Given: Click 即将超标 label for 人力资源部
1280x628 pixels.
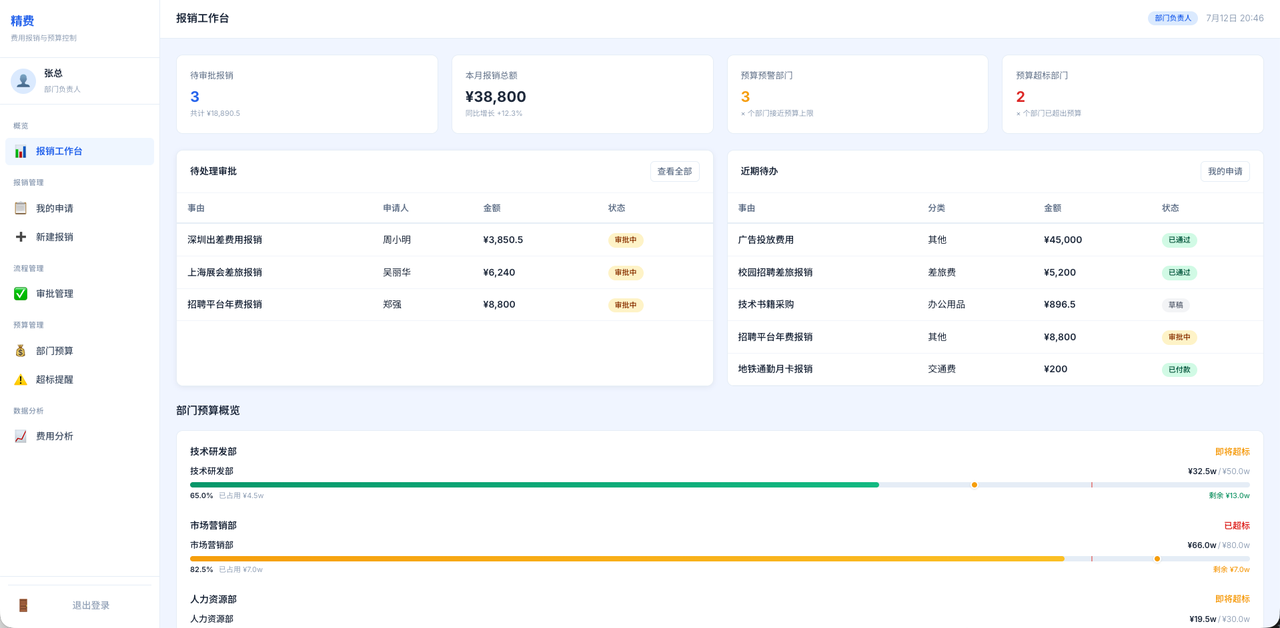Looking at the screenshot, I should click(1232, 599).
